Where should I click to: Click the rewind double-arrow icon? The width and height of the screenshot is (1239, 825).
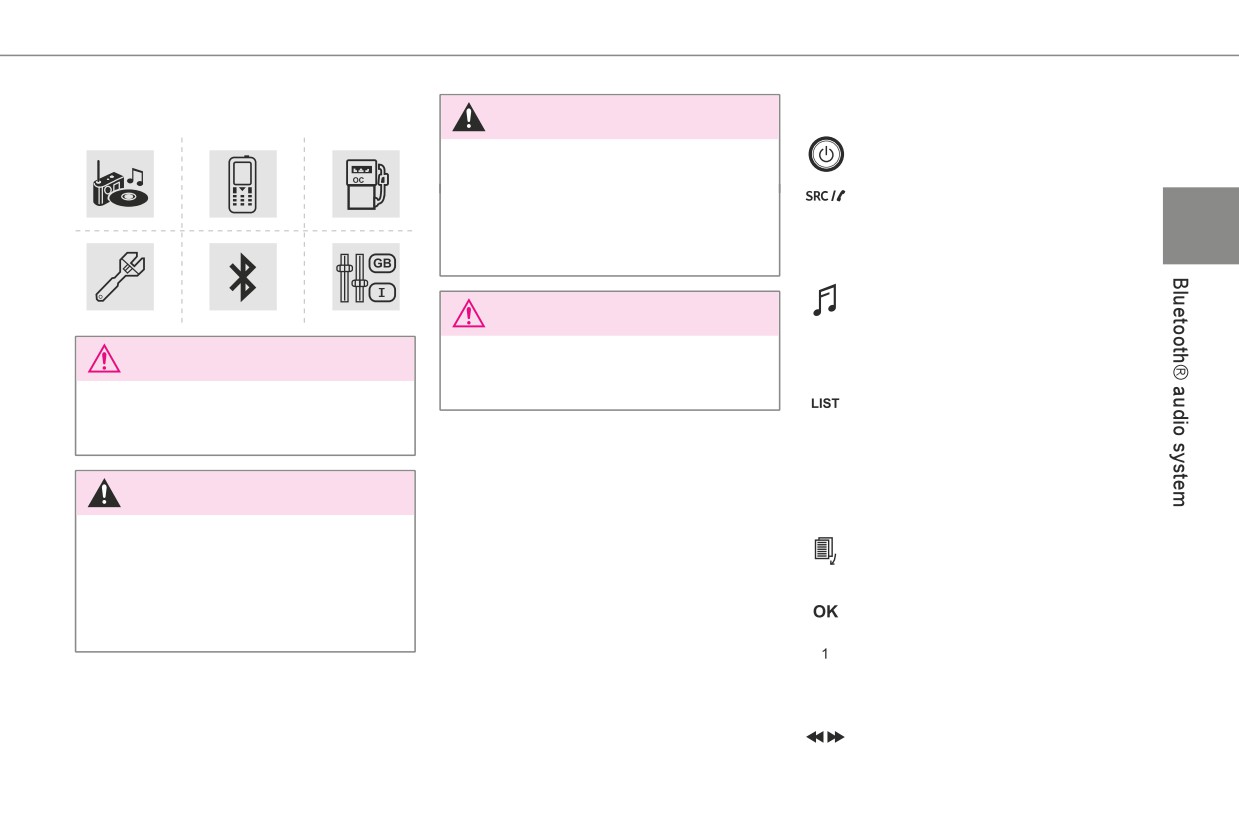(815, 737)
